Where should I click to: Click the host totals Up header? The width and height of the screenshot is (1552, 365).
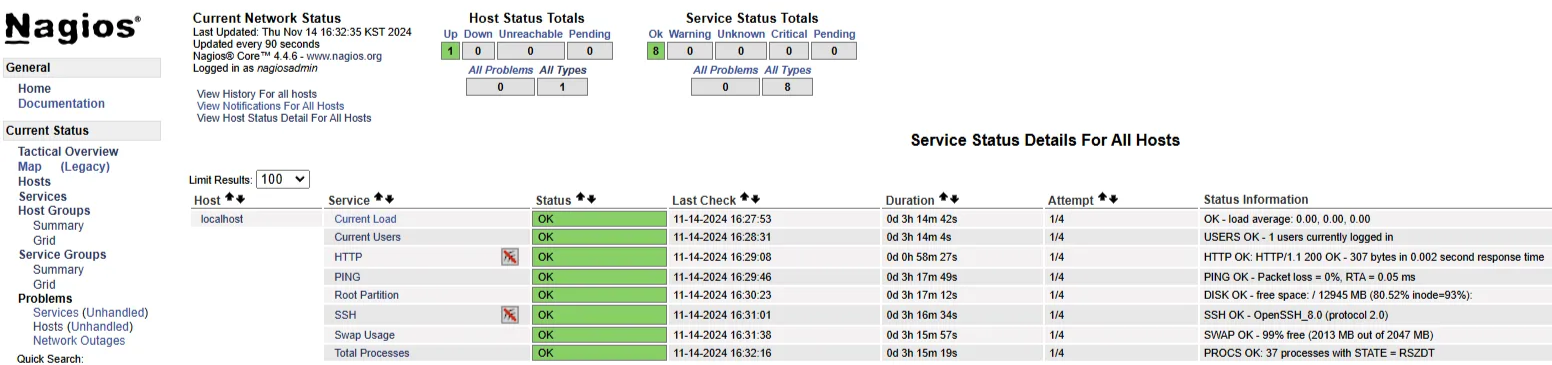(451, 34)
